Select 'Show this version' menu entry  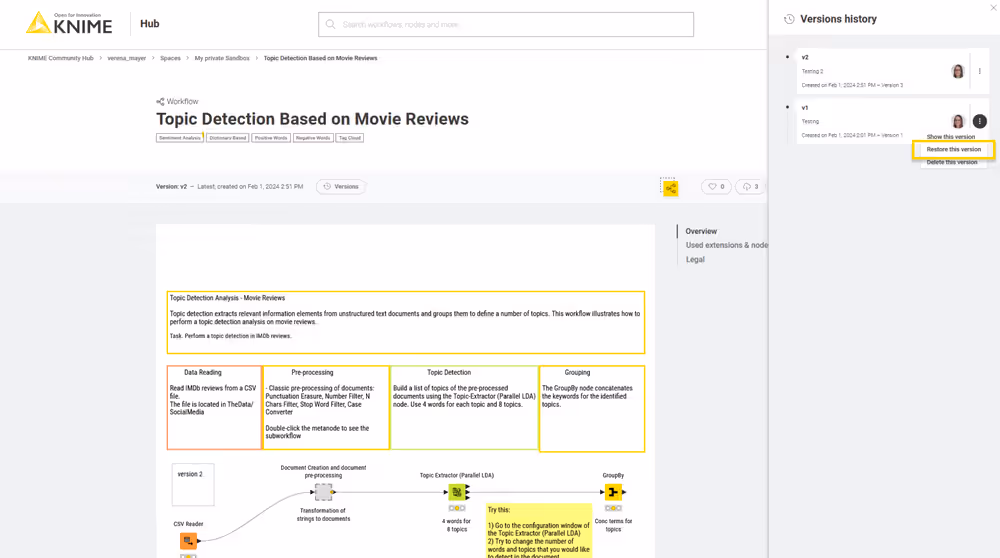tap(950, 137)
